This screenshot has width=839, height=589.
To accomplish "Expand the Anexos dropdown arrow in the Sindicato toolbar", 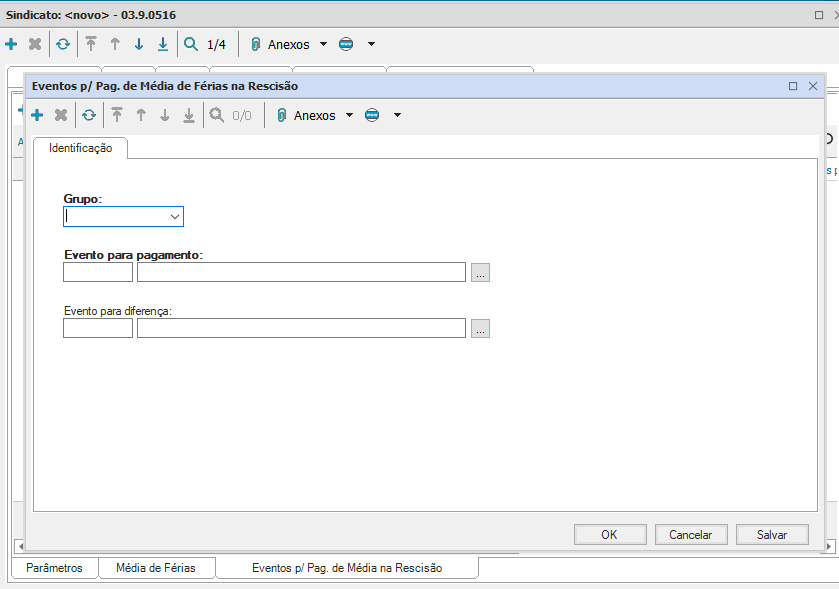I will click(323, 45).
